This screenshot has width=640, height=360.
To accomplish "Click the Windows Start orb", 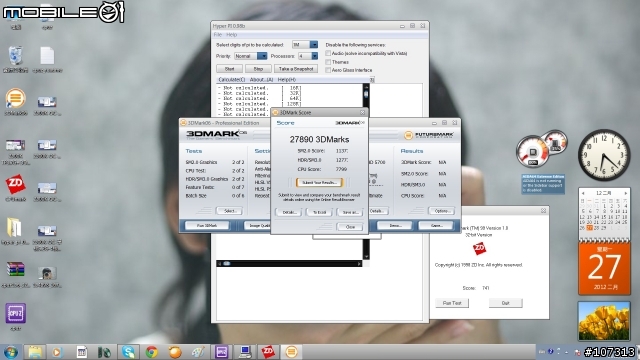I will [10, 352].
